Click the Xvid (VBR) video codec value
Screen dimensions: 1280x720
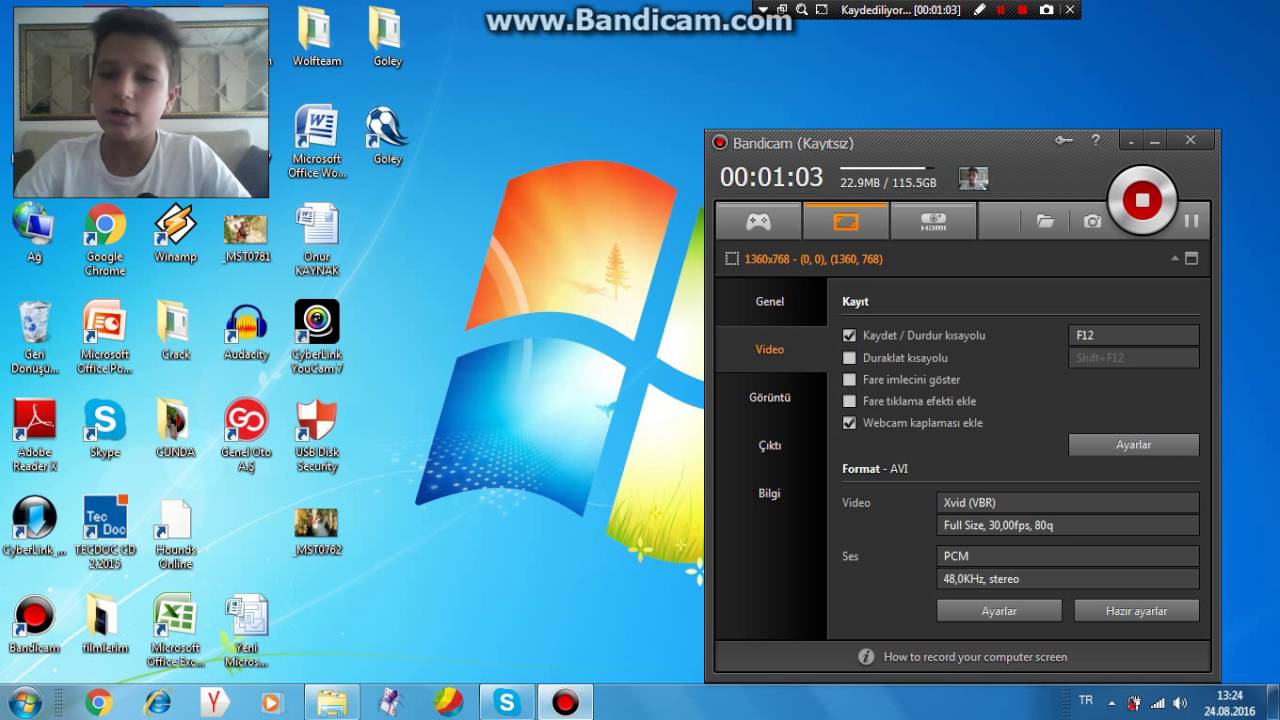click(x=1068, y=503)
